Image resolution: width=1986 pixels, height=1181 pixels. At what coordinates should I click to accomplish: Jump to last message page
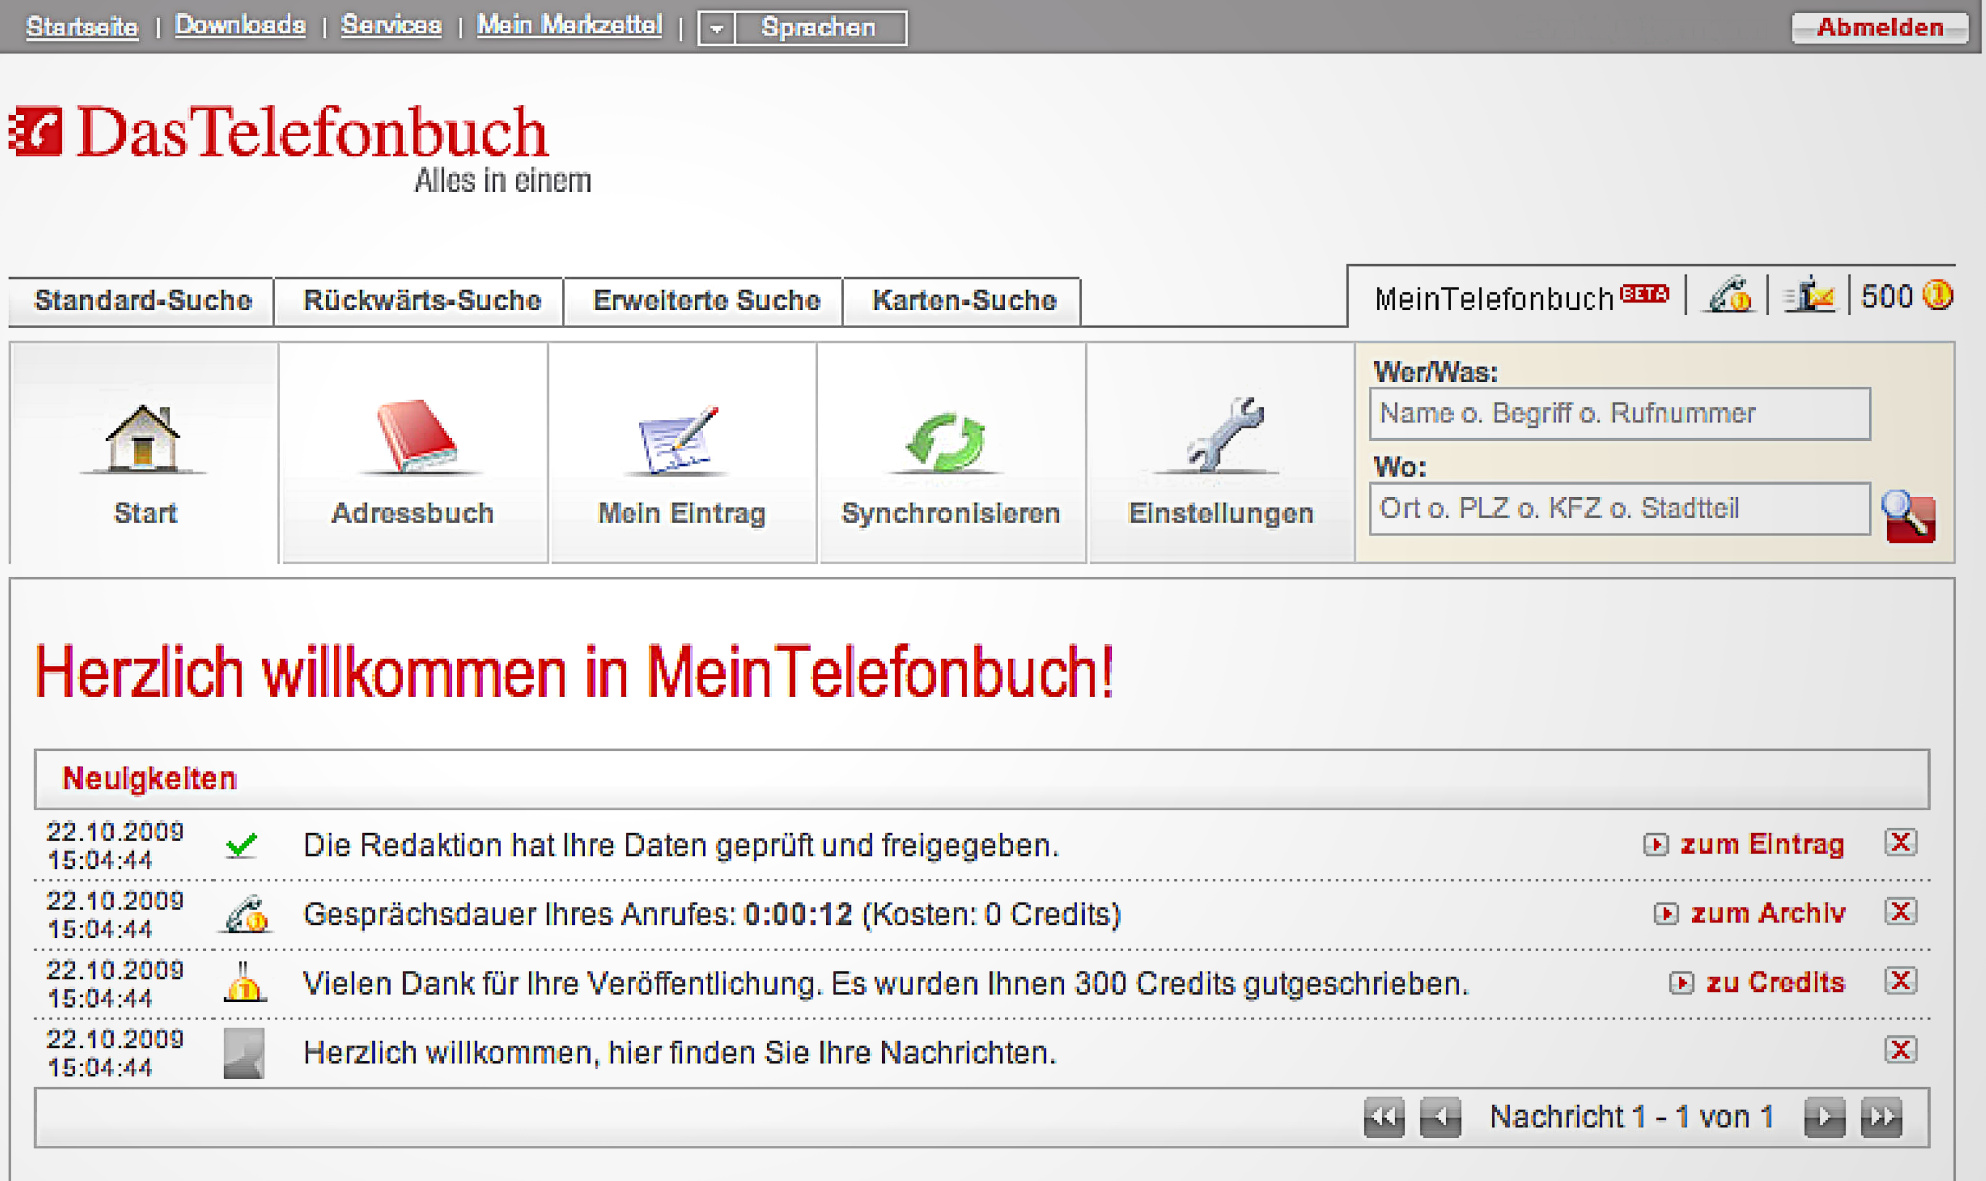pos(1881,1116)
